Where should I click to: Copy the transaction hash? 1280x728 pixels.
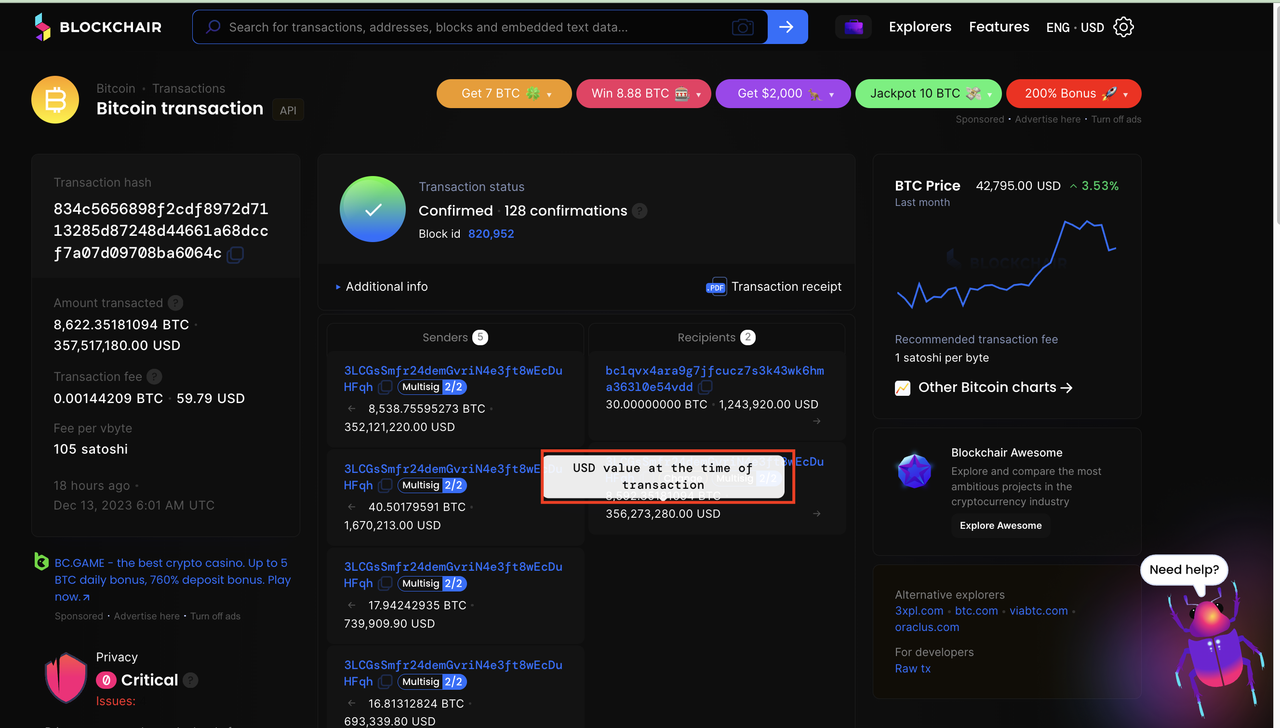(235, 254)
